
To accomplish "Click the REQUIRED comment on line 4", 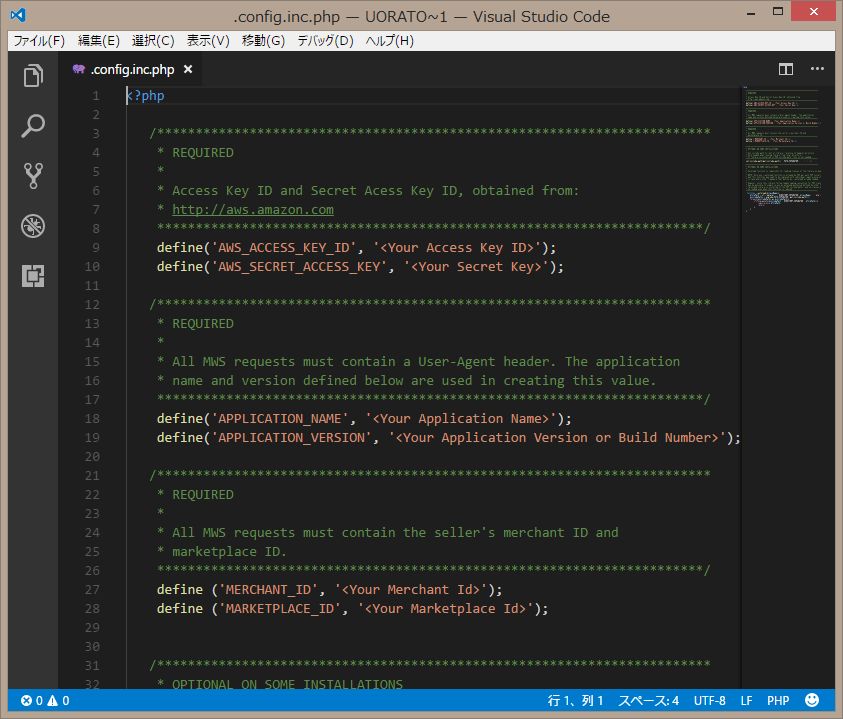I will 203,152.
